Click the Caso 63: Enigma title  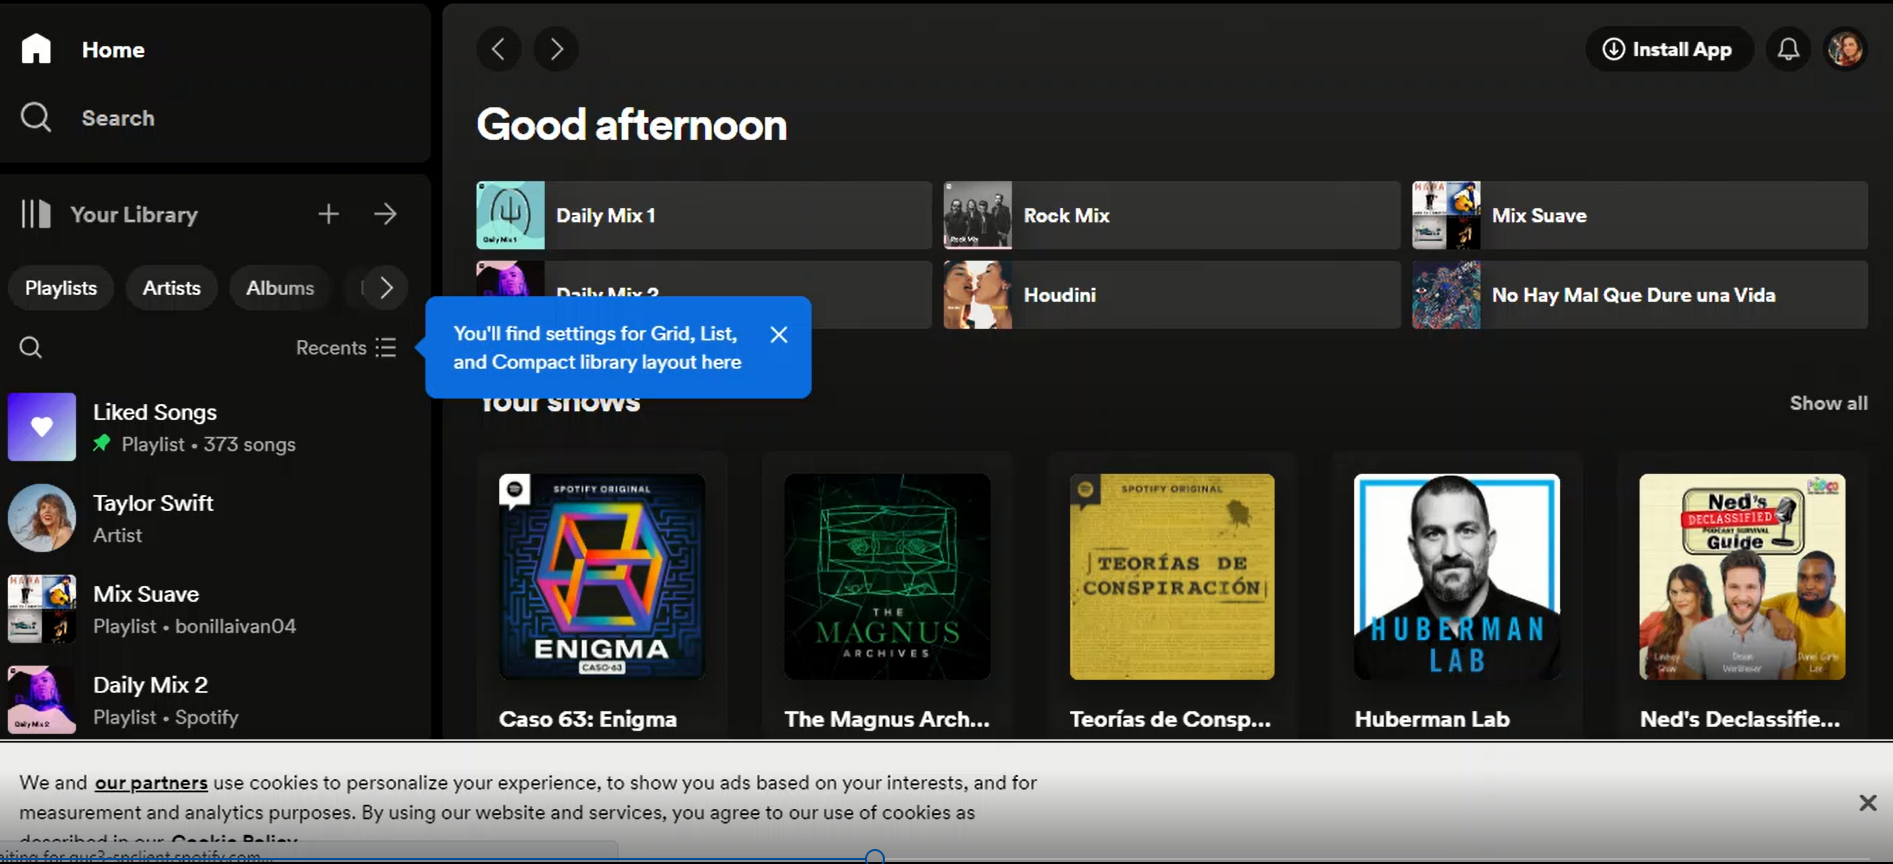click(x=588, y=719)
